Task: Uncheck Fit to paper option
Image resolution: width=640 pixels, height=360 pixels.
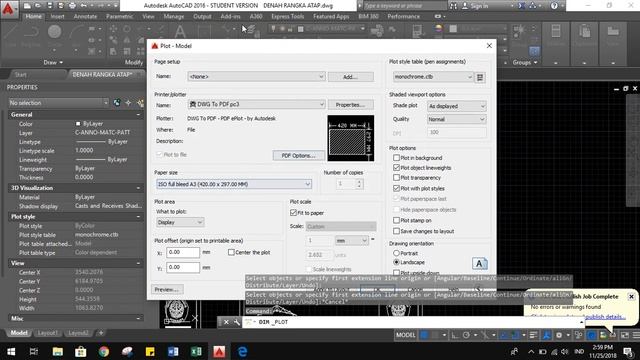Action: click(293, 213)
